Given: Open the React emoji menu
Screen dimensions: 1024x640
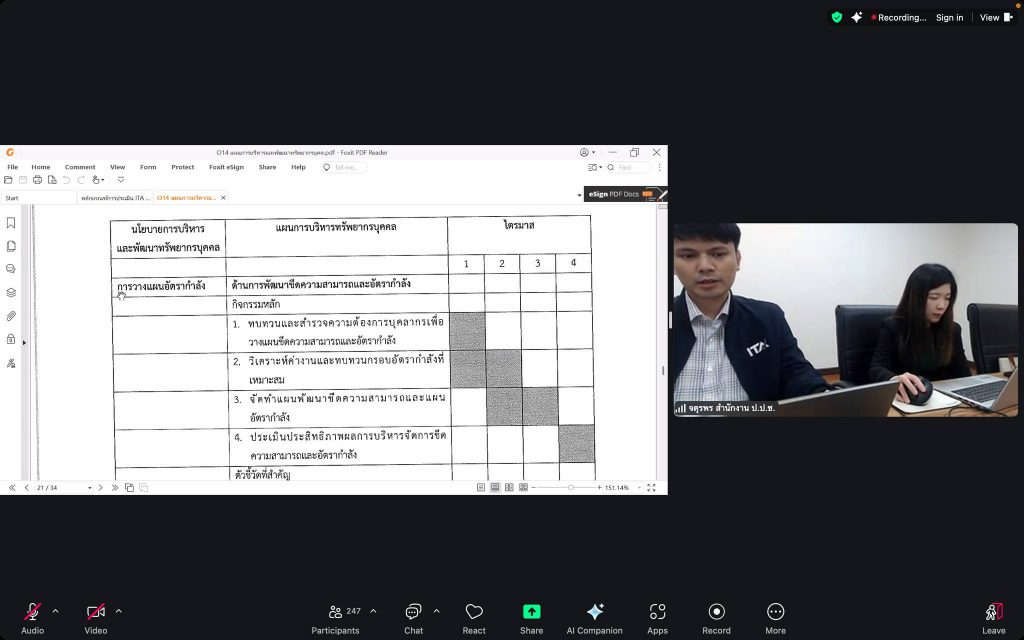Looking at the screenshot, I should 474,618.
